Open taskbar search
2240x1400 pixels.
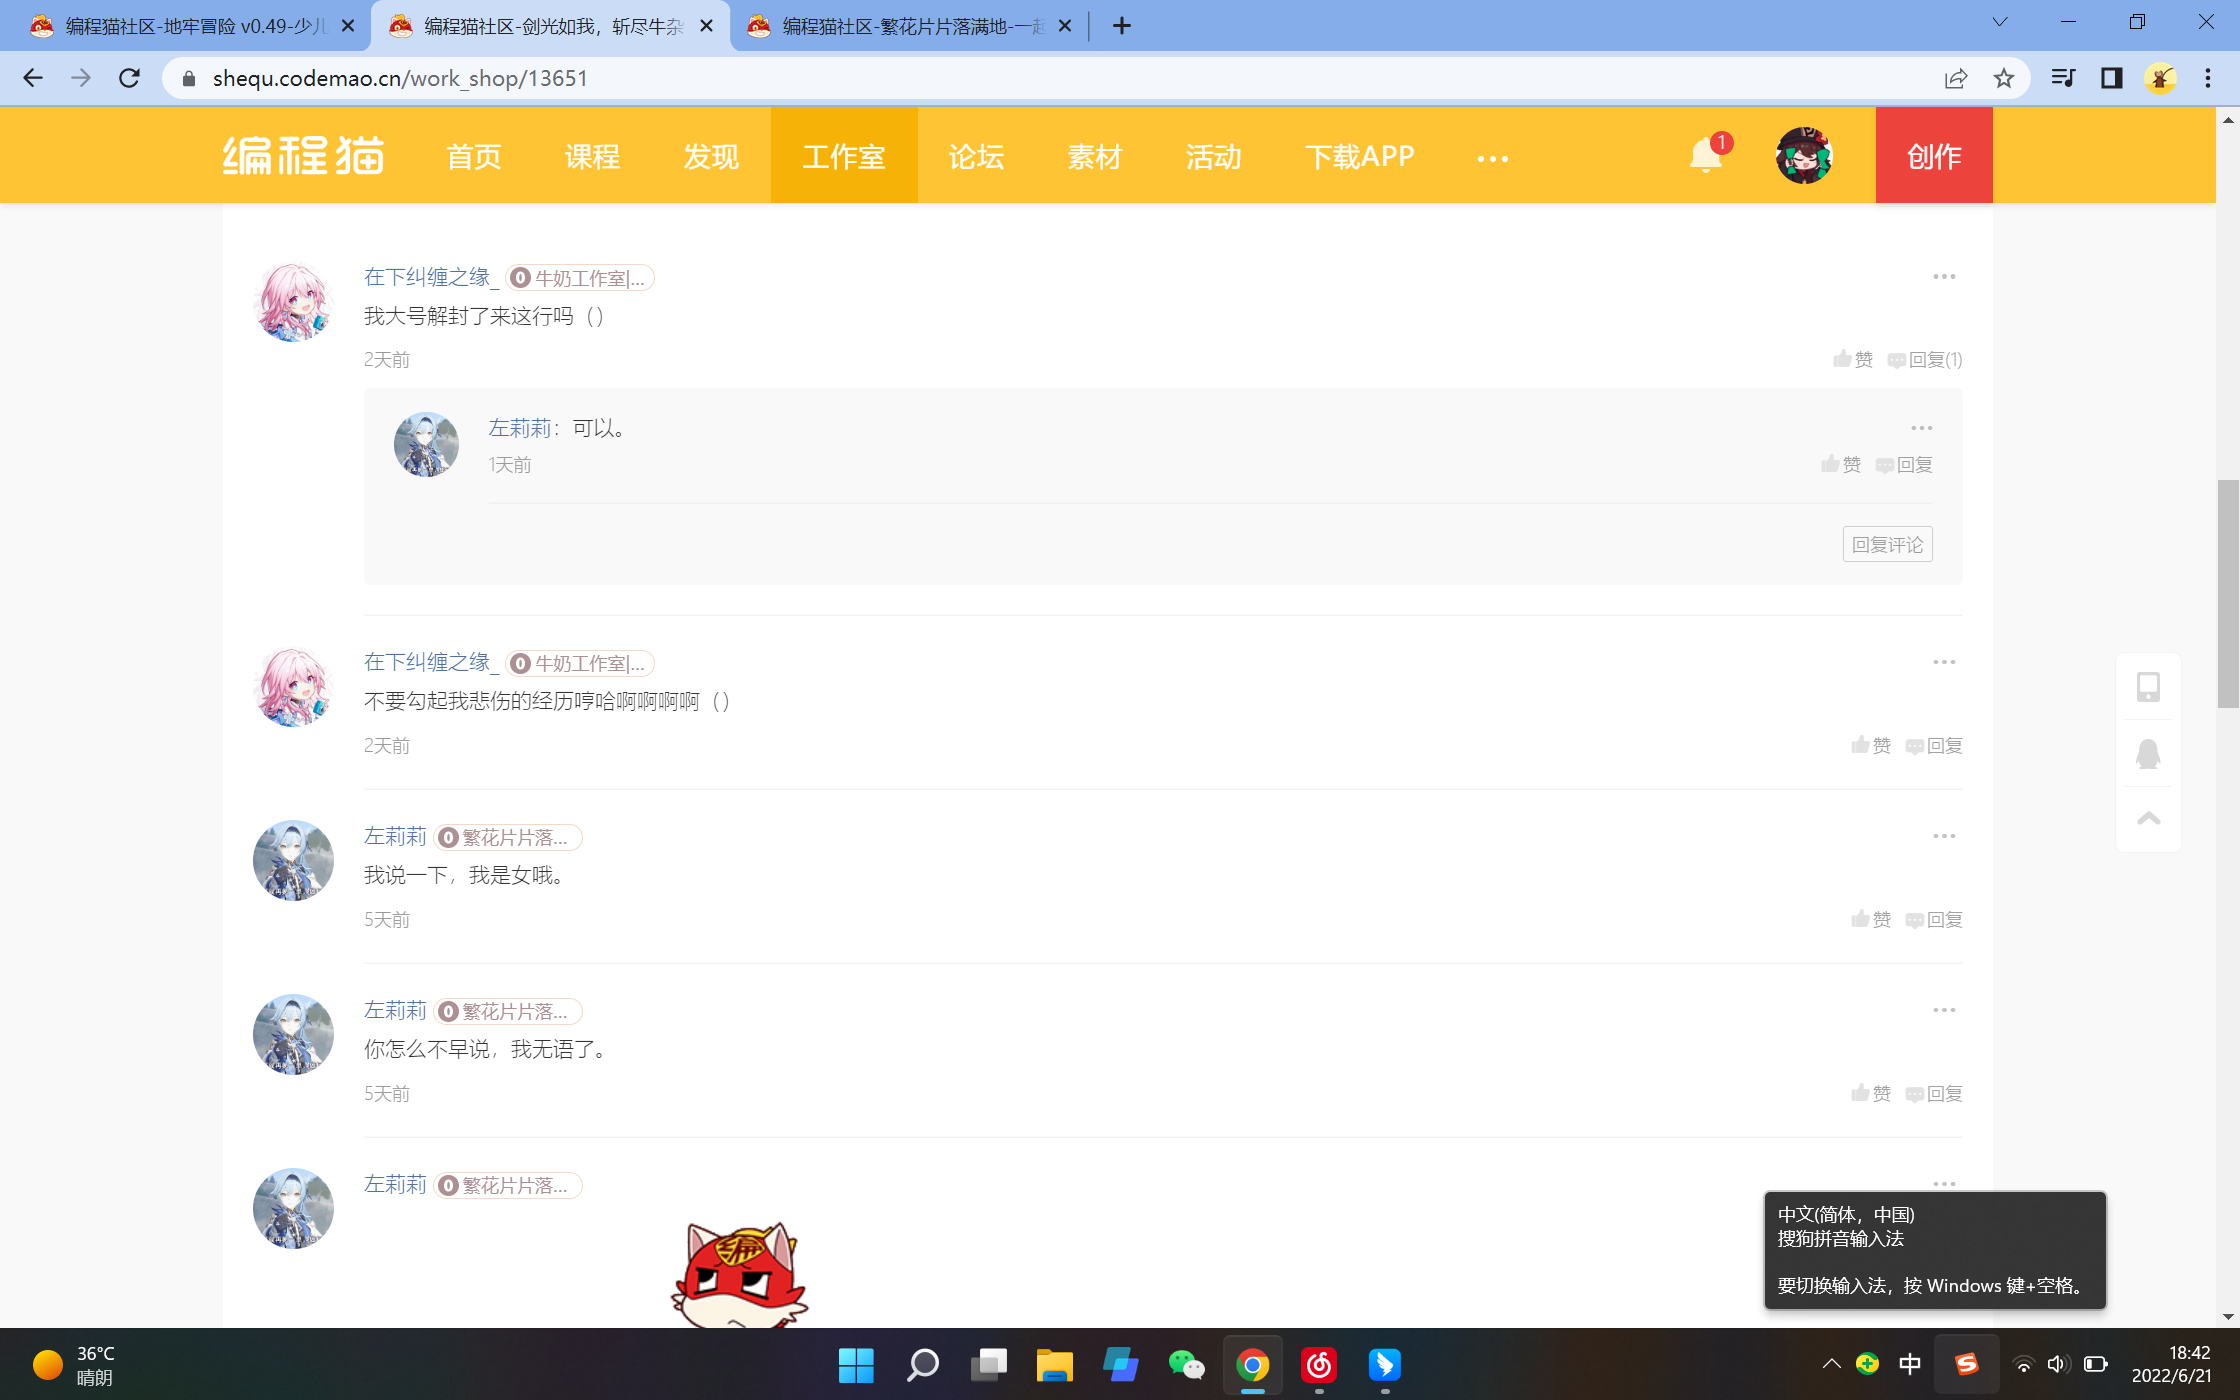pos(922,1365)
